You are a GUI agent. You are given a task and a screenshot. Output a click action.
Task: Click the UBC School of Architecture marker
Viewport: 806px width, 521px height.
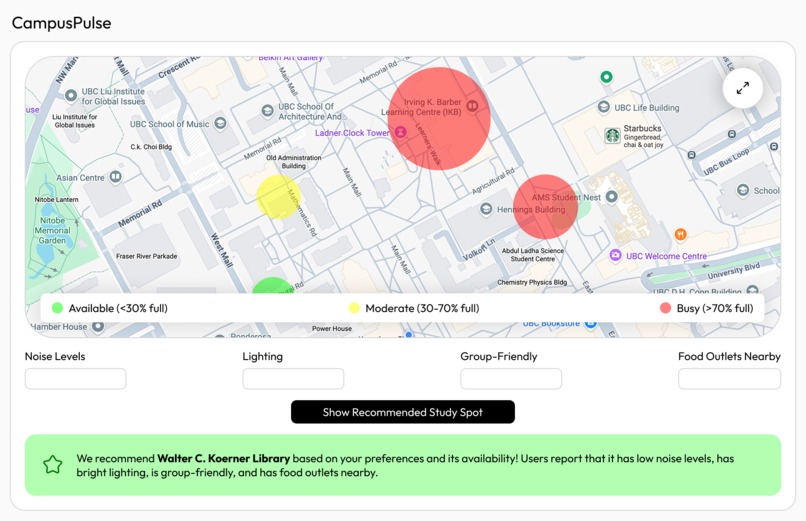[x=267, y=110]
